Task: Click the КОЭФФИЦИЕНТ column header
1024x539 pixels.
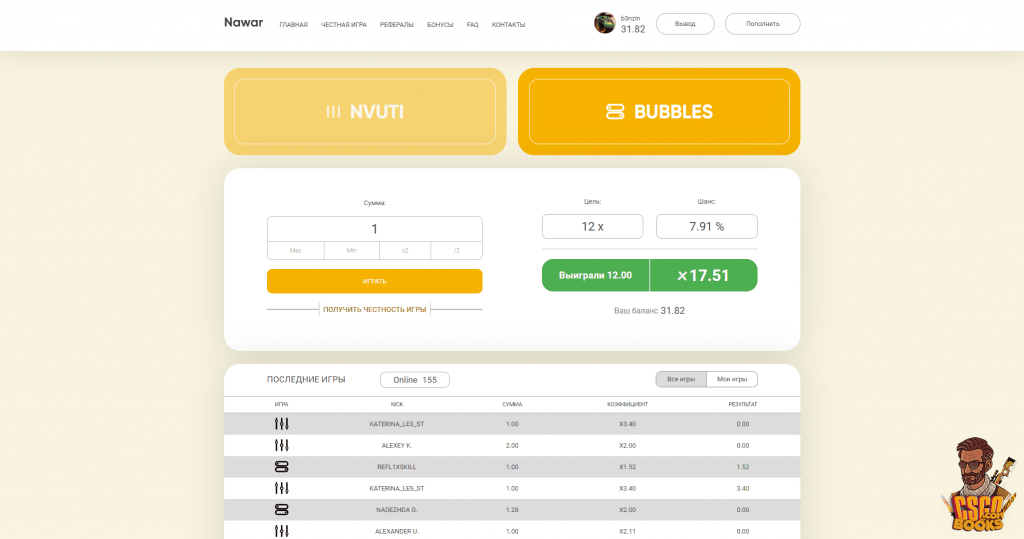Action: point(628,404)
